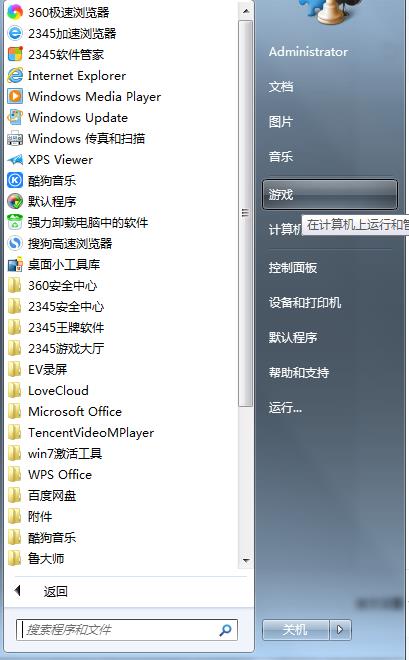Open 2345软件管家 app icon
This screenshot has width=409, height=660.
pyautogui.click(x=15, y=54)
